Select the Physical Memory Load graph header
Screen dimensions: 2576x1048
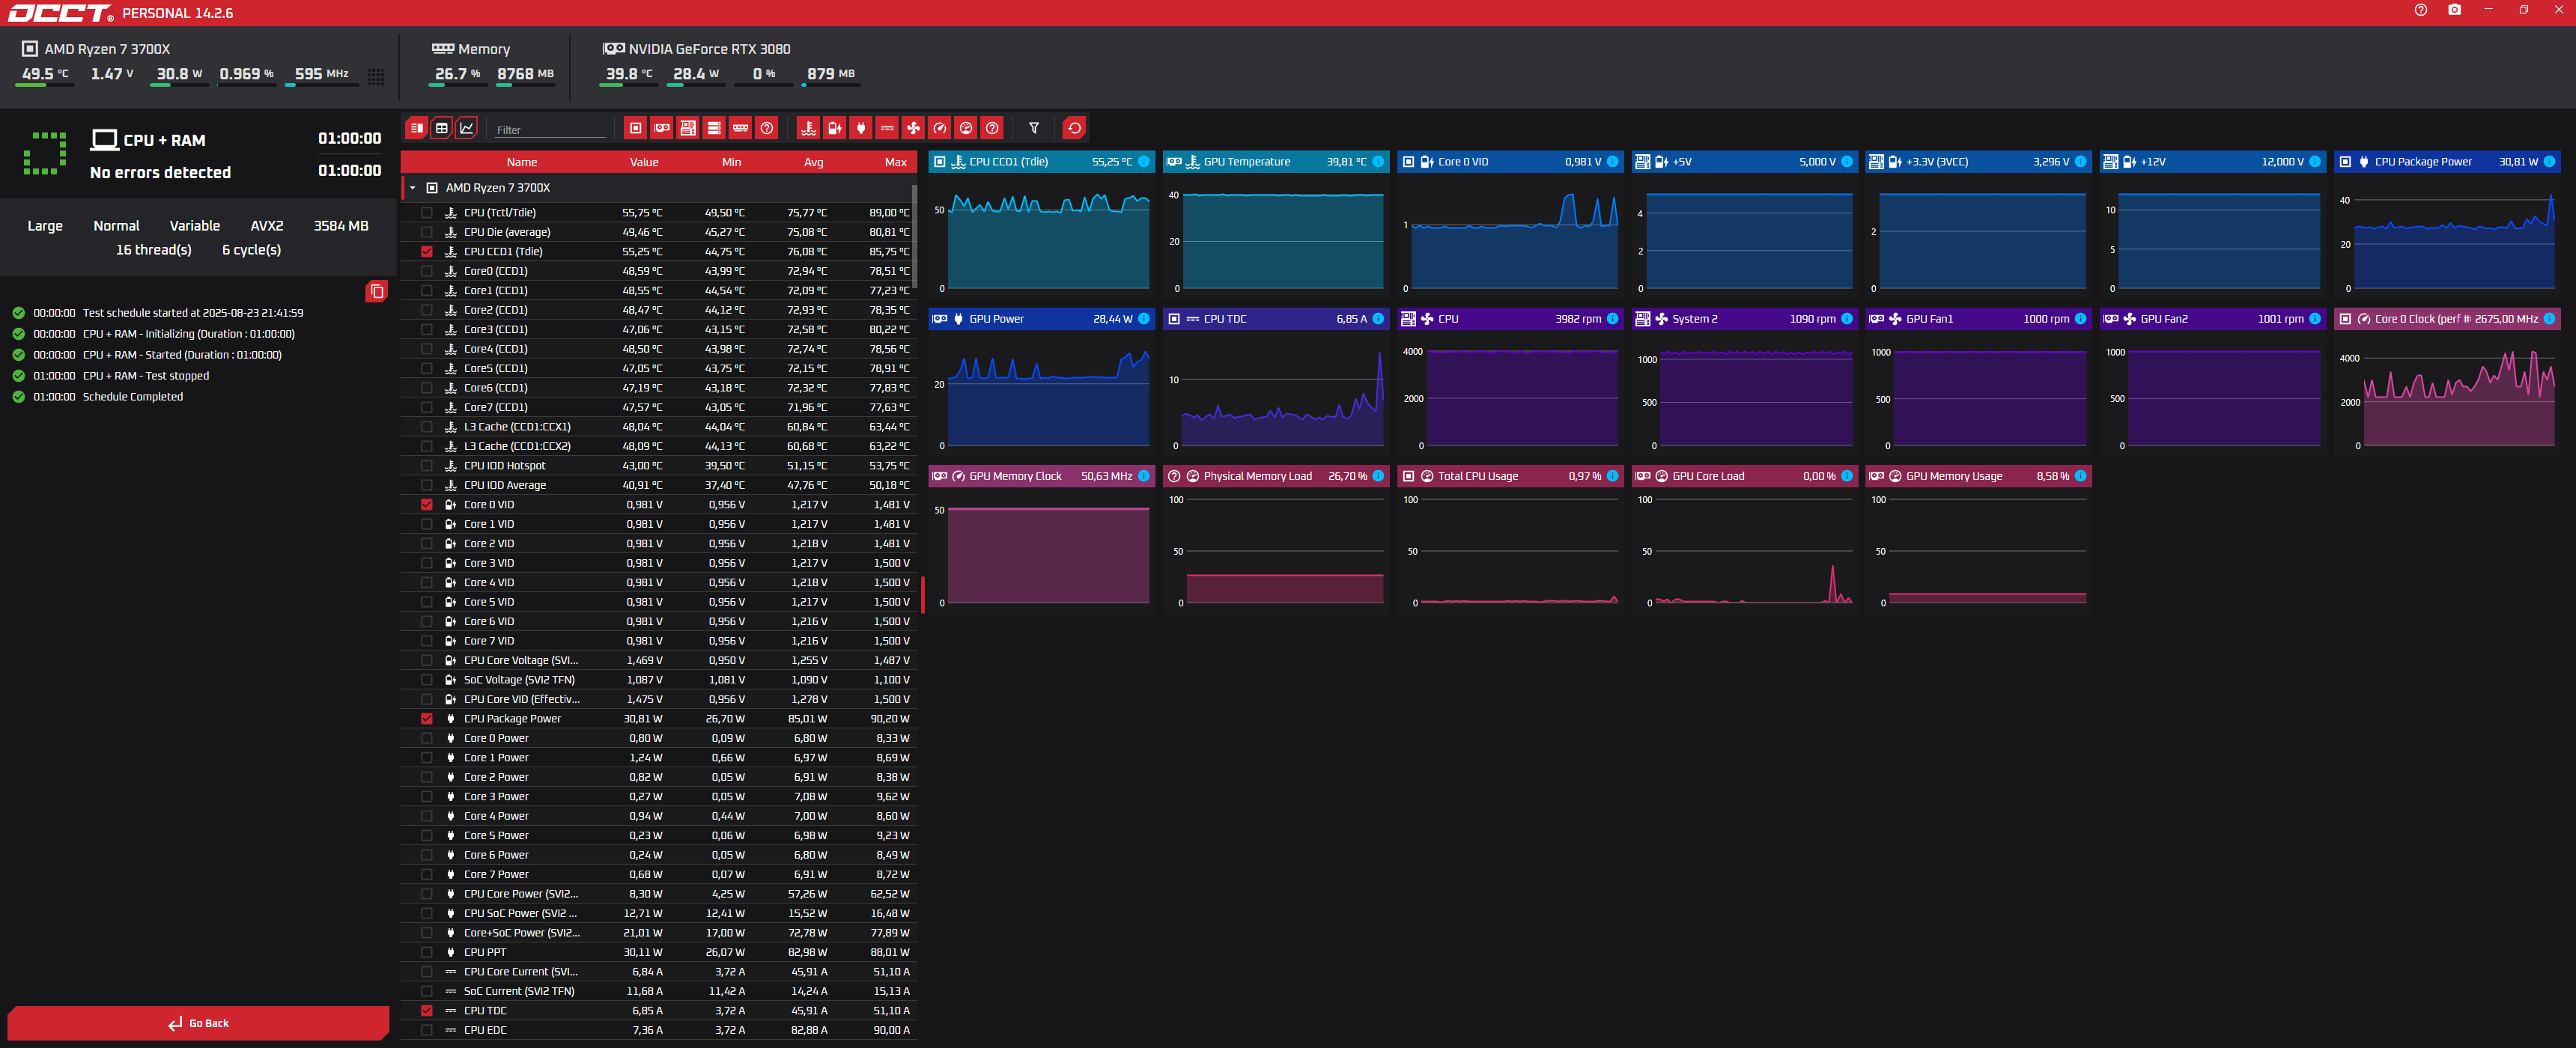(x=1276, y=476)
